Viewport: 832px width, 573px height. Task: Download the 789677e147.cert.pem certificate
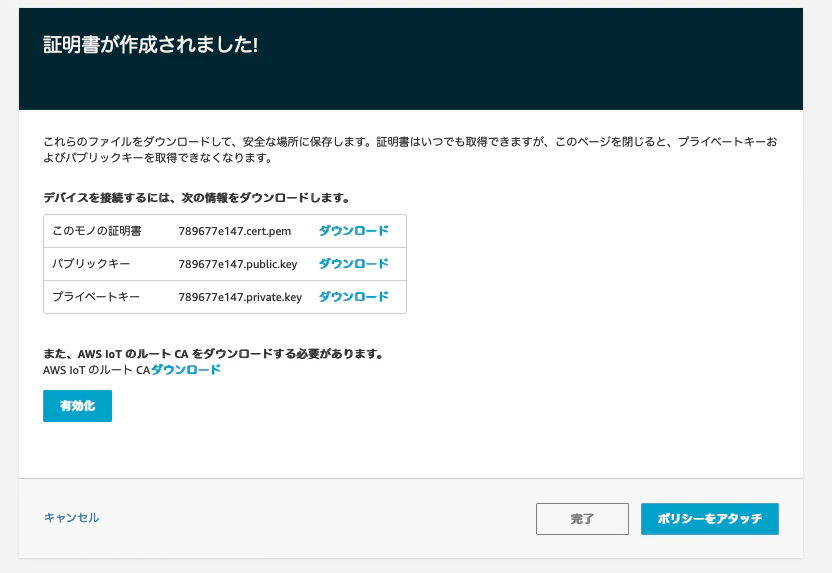click(353, 231)
